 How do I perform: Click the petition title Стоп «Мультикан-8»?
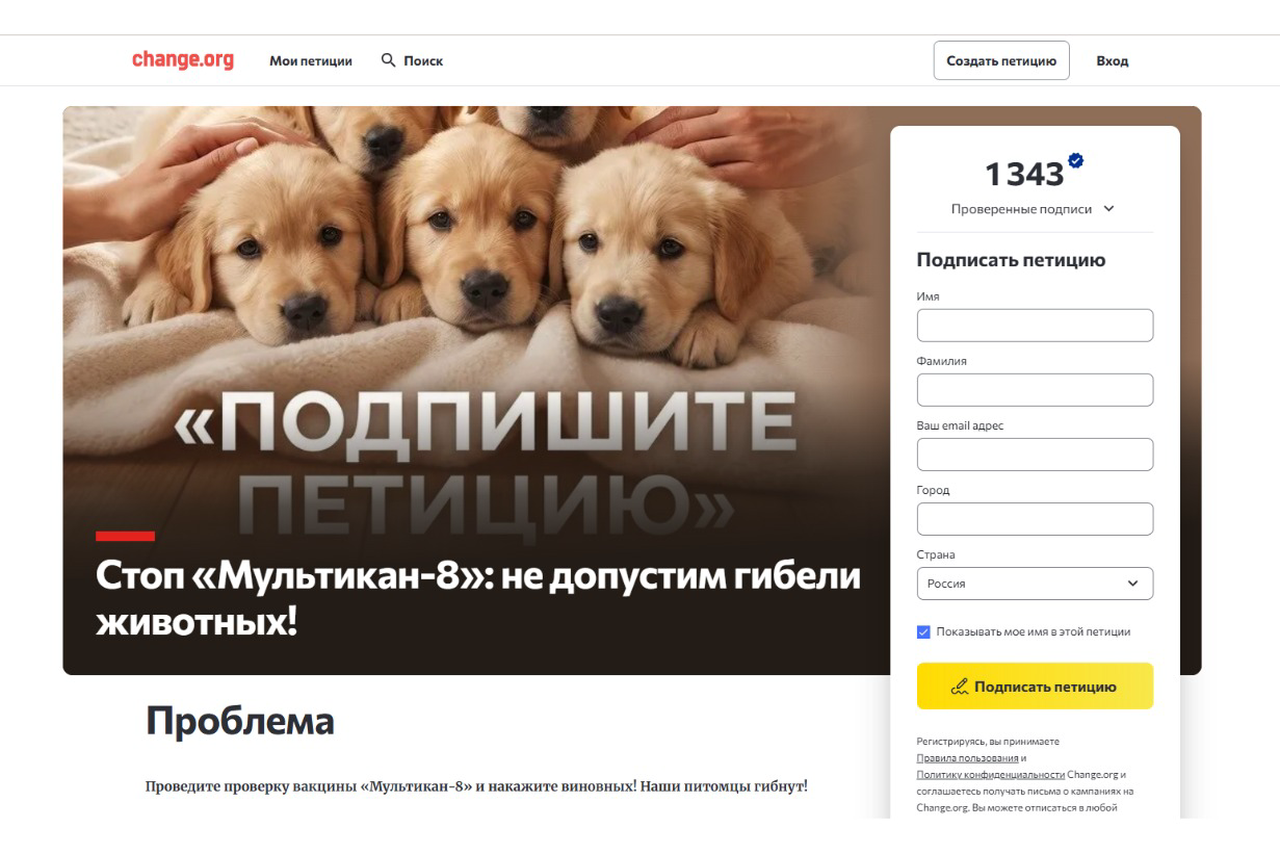(478, 598)
